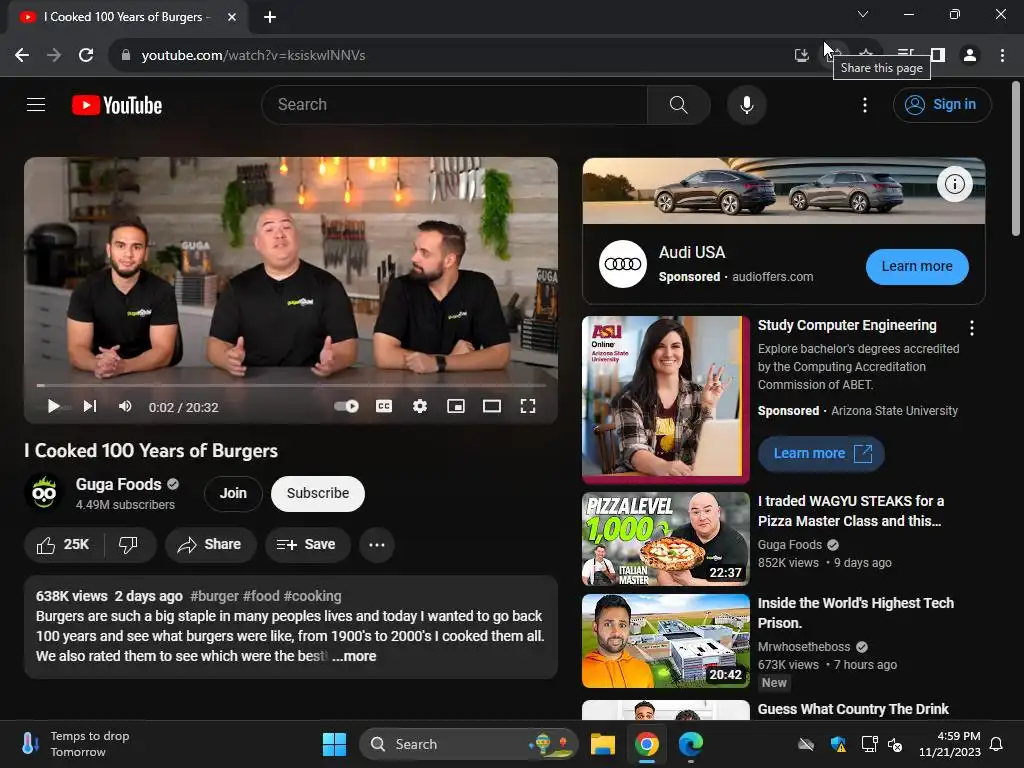Click the search magnifier button
Viewport: 1024px width, 768px height.
[679, 104]
